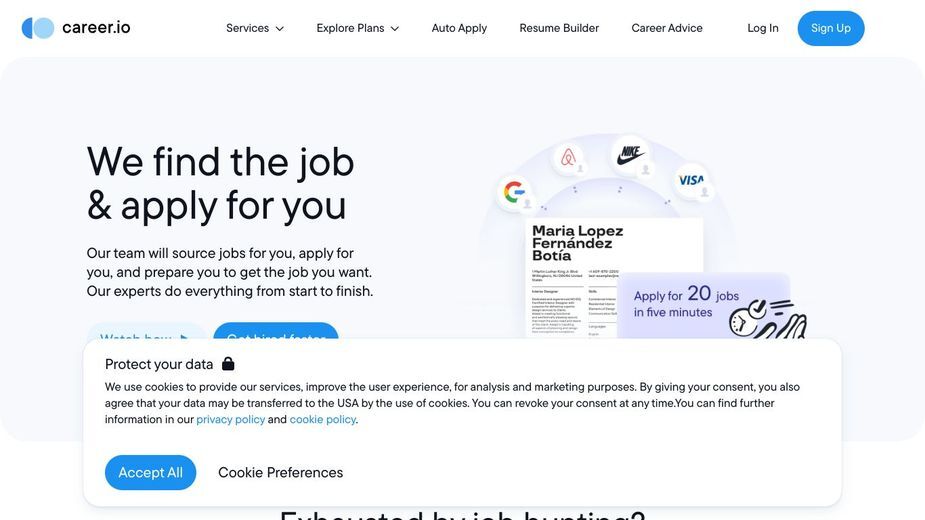Click the Visa logo bubble
The image size is (925, 520).
[x=691, y=180]
